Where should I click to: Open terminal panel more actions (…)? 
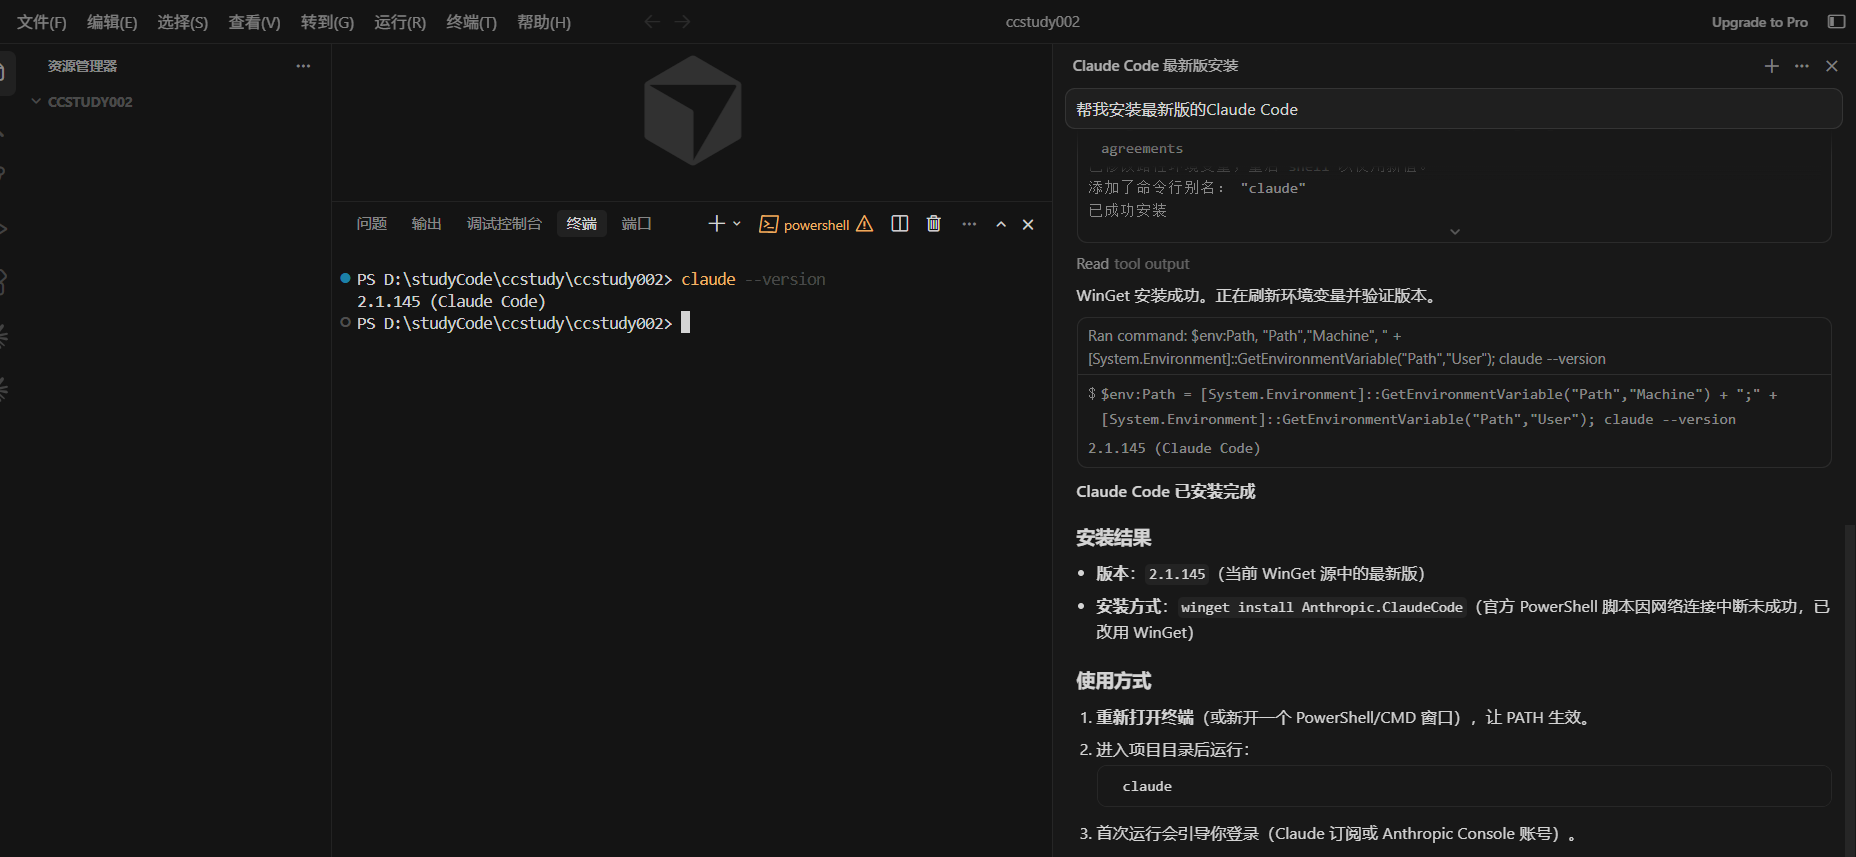(x=969, y=224)
